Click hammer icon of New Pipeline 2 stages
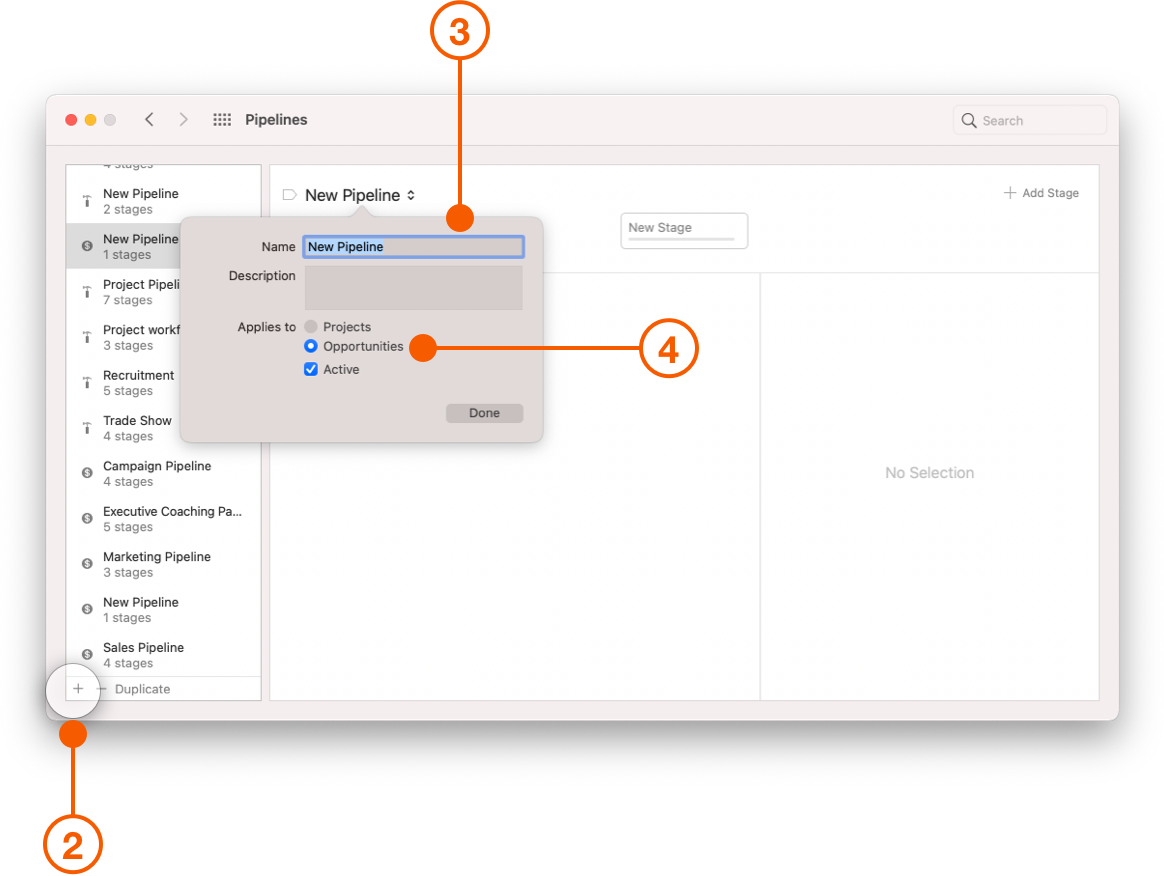The height and width of the screenshot is (876, 1164). pos(87,201)
